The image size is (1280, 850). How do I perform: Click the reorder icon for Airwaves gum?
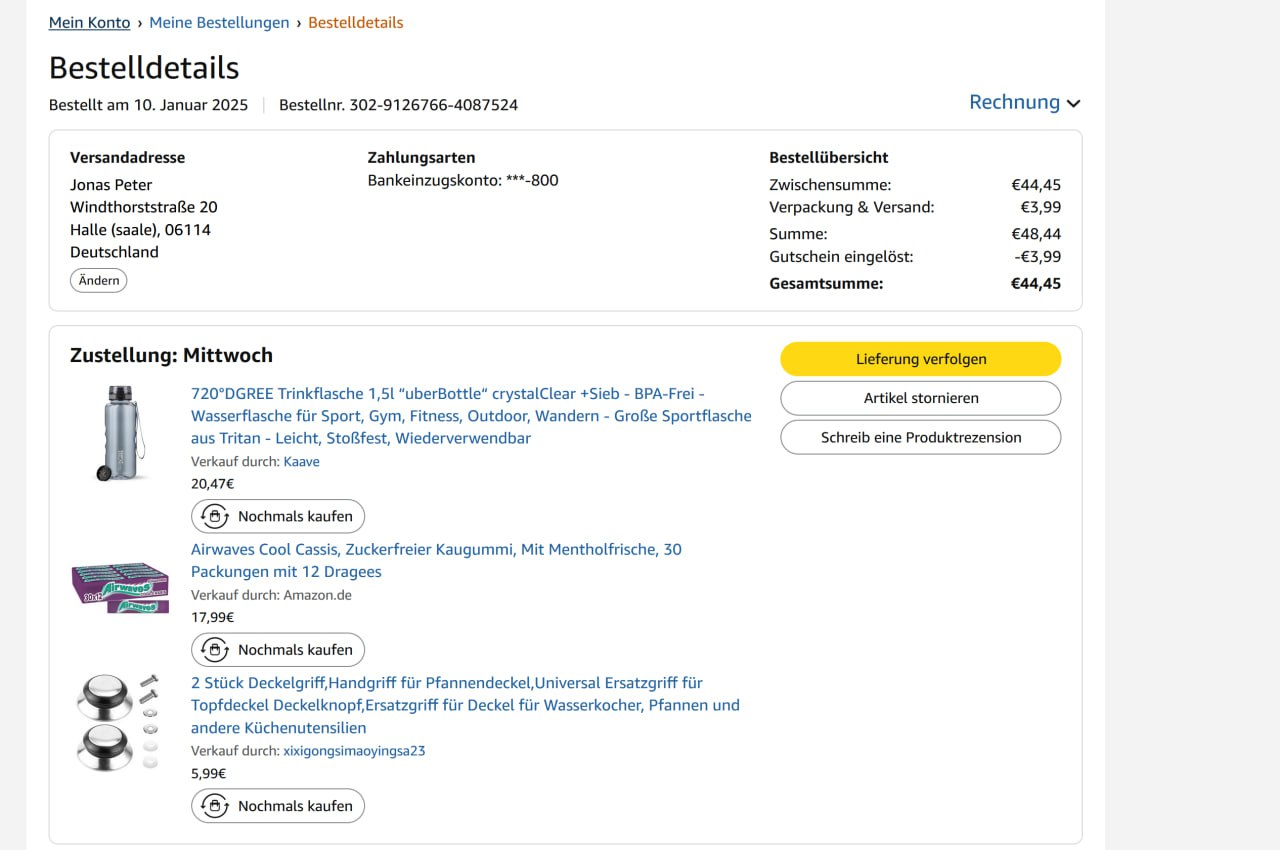pos(214,650)
